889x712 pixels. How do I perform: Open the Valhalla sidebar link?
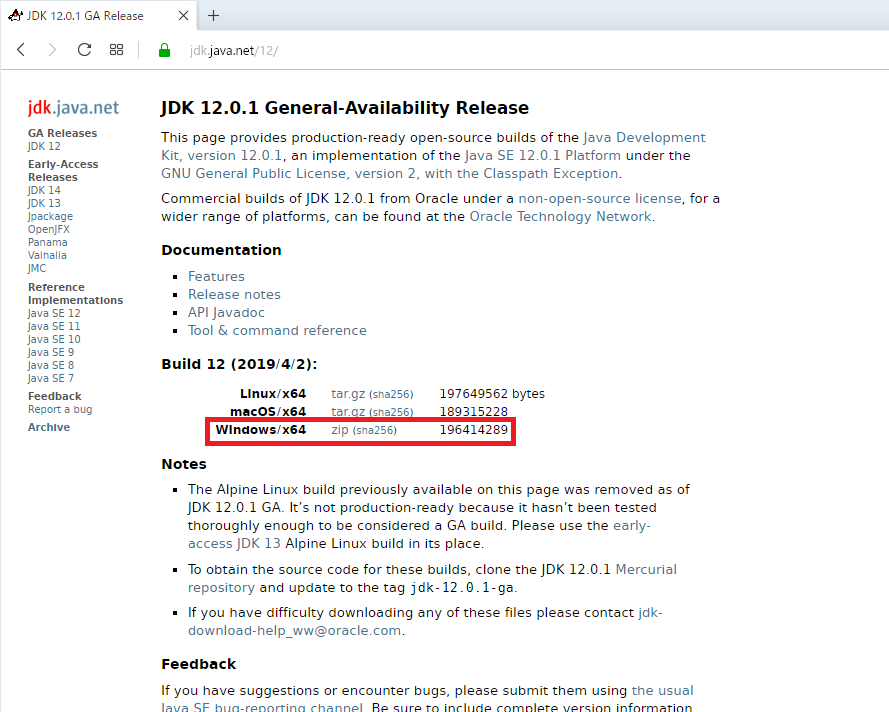(x=47, y=255)
